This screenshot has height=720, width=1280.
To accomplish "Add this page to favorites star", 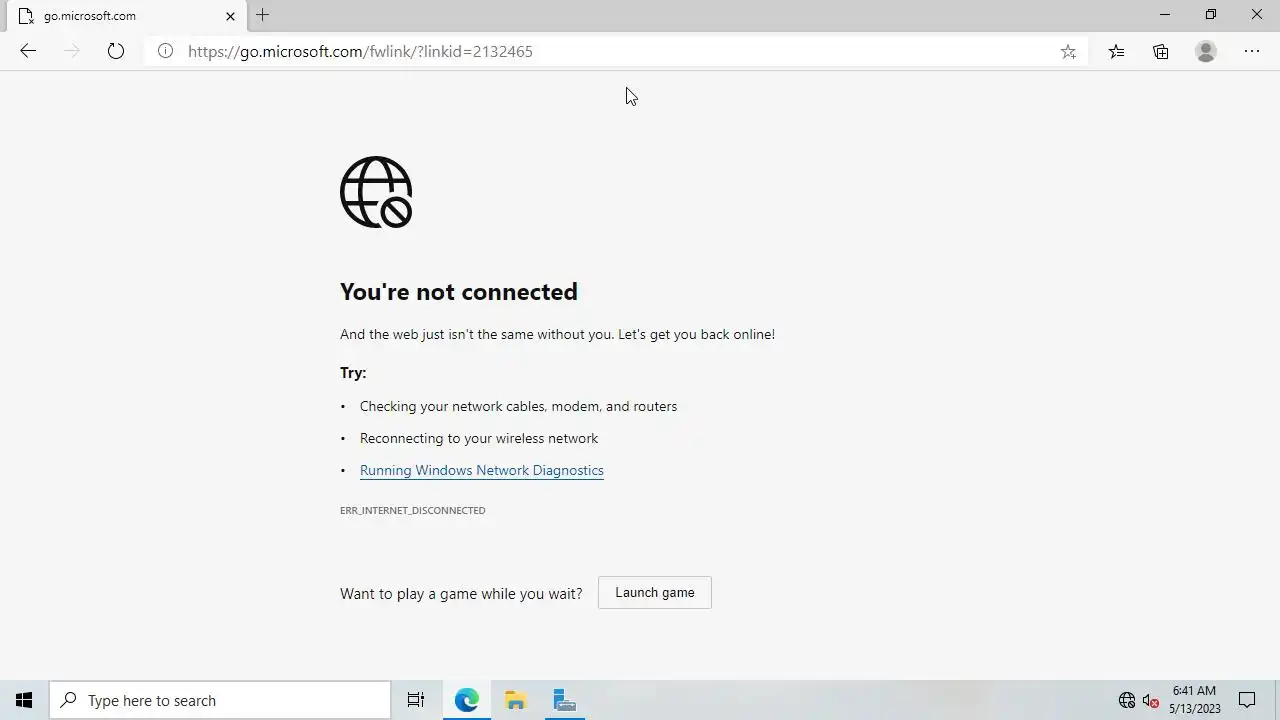I will coord(1068,52).
